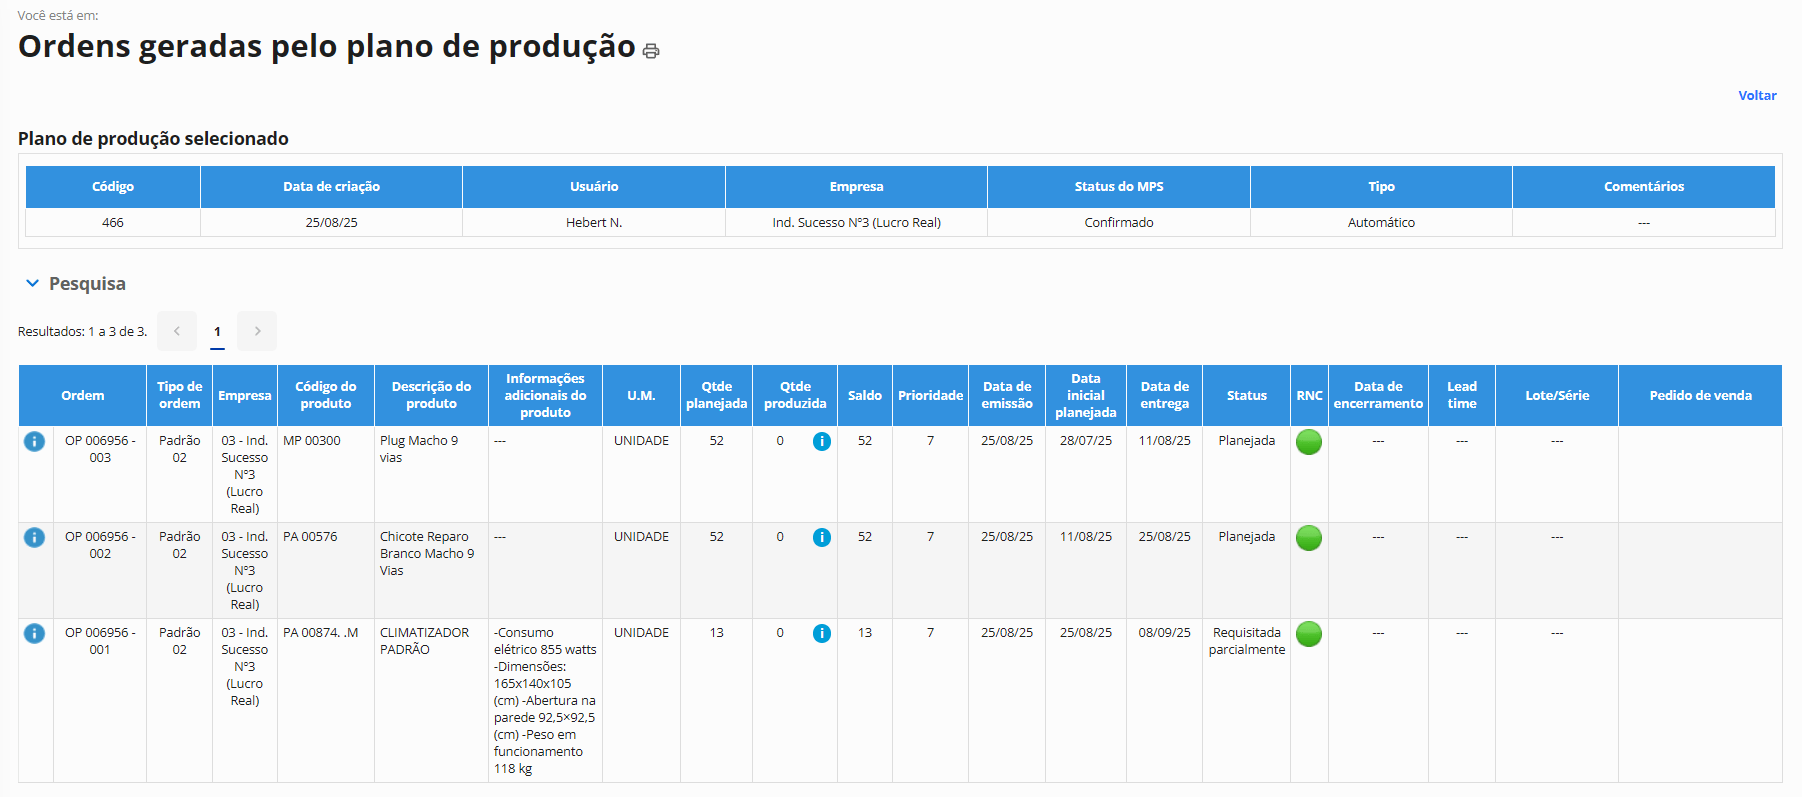The height and width of the screenshot is (797, 1802).
Task: Select page 1 in pagination
Action: (217, 331)
